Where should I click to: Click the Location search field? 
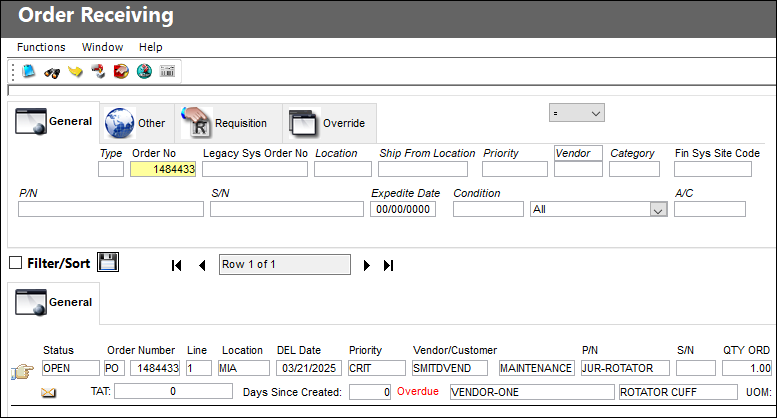(343, 169)
